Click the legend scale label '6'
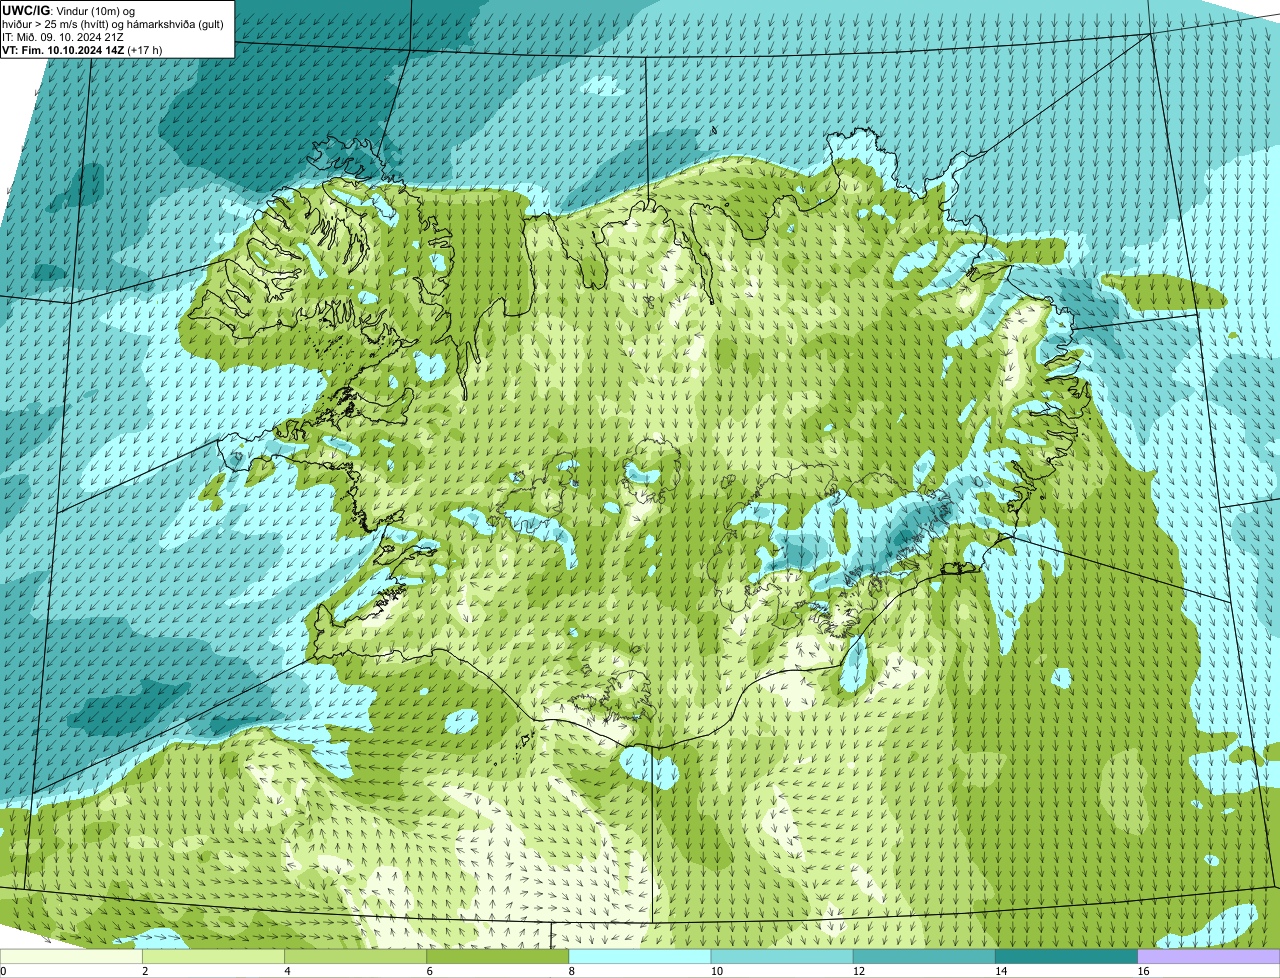 429,971
